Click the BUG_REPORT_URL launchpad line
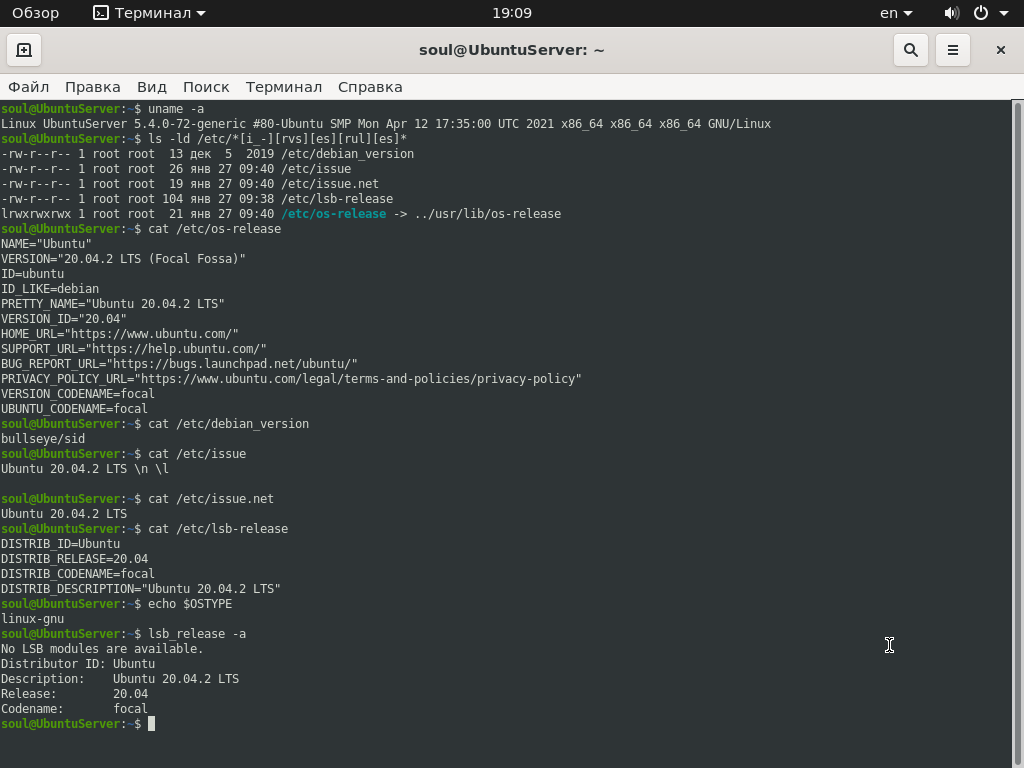This screenshot has width=1024, height=768. pyautogui.click(x=180, y=364)
